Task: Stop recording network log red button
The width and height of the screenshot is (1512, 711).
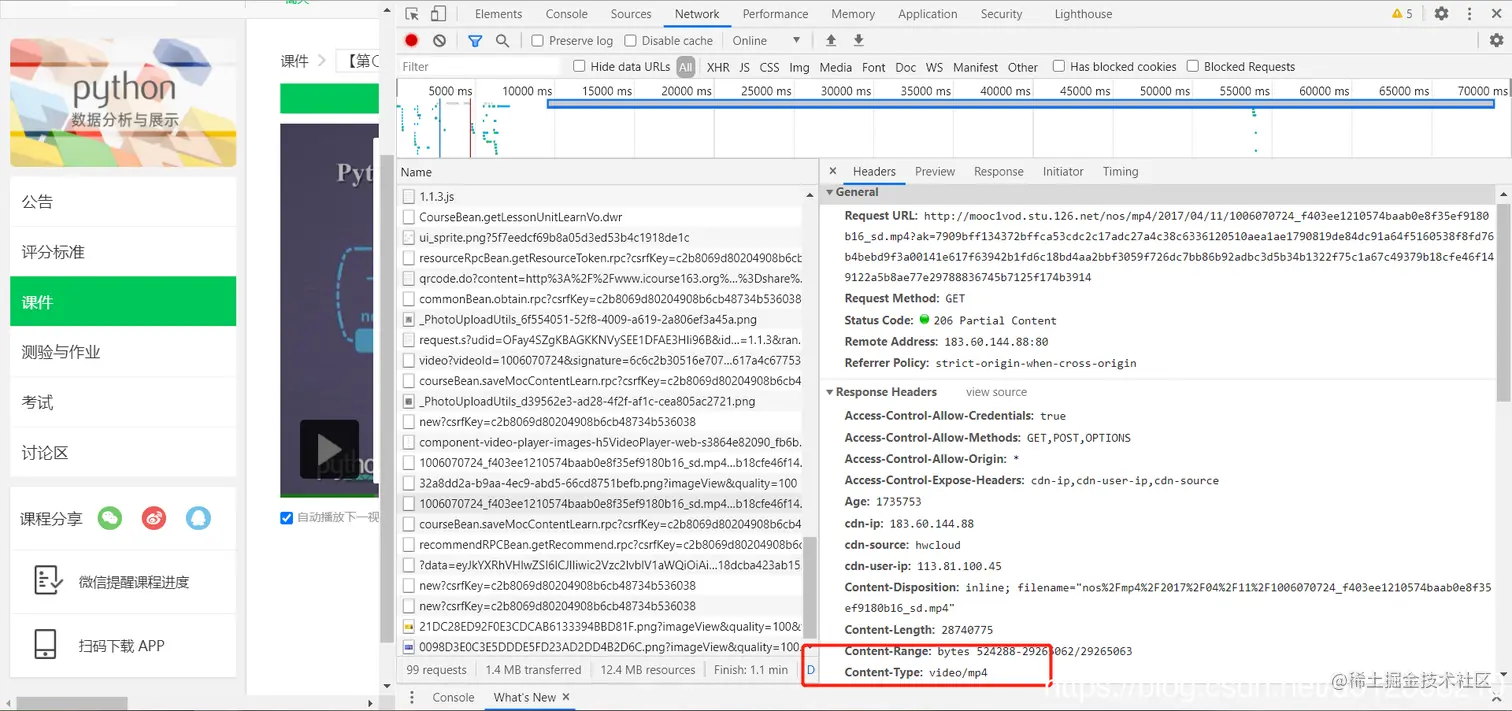Action: coord(412,40)
